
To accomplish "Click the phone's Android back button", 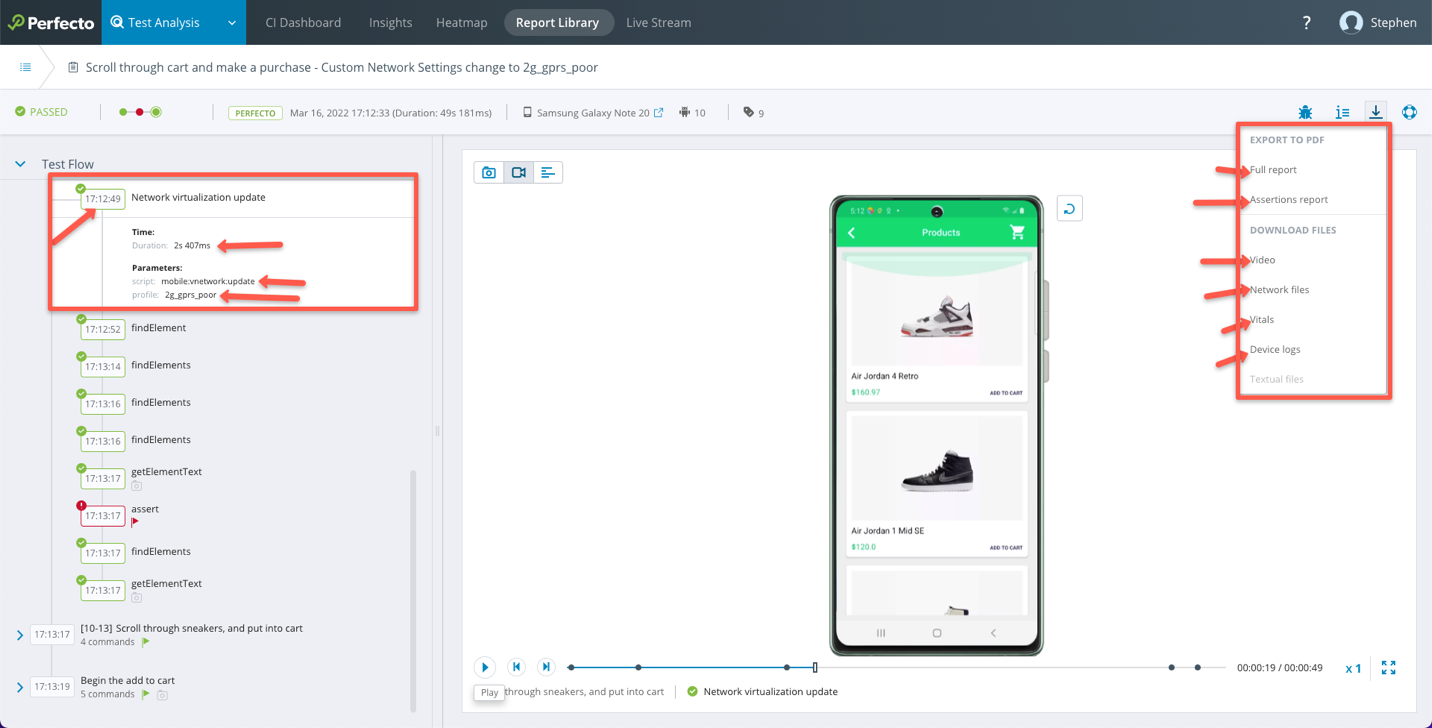I will pyautogui.click(x=993, y=633).
